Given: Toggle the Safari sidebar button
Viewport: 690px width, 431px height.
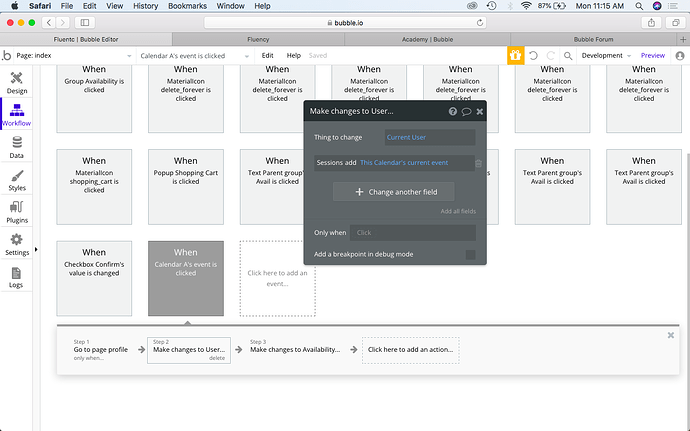Looking at the screenshot, I should click(x=85, y=22).
